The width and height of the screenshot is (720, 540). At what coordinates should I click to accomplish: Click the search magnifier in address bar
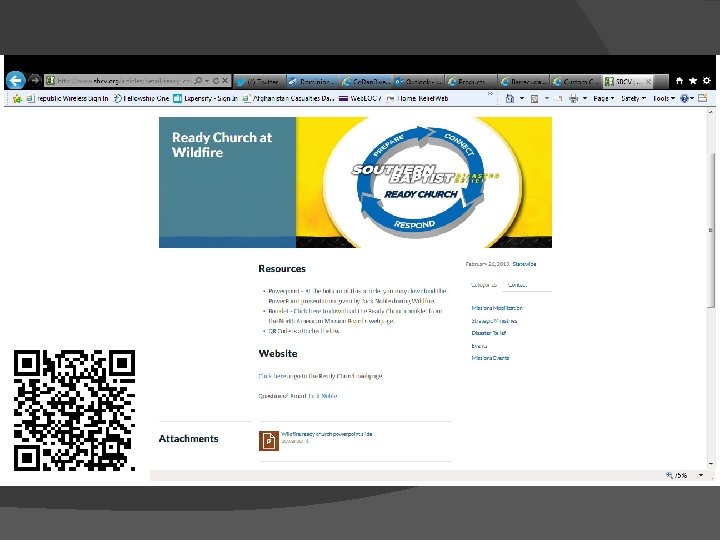click(198, 80)
